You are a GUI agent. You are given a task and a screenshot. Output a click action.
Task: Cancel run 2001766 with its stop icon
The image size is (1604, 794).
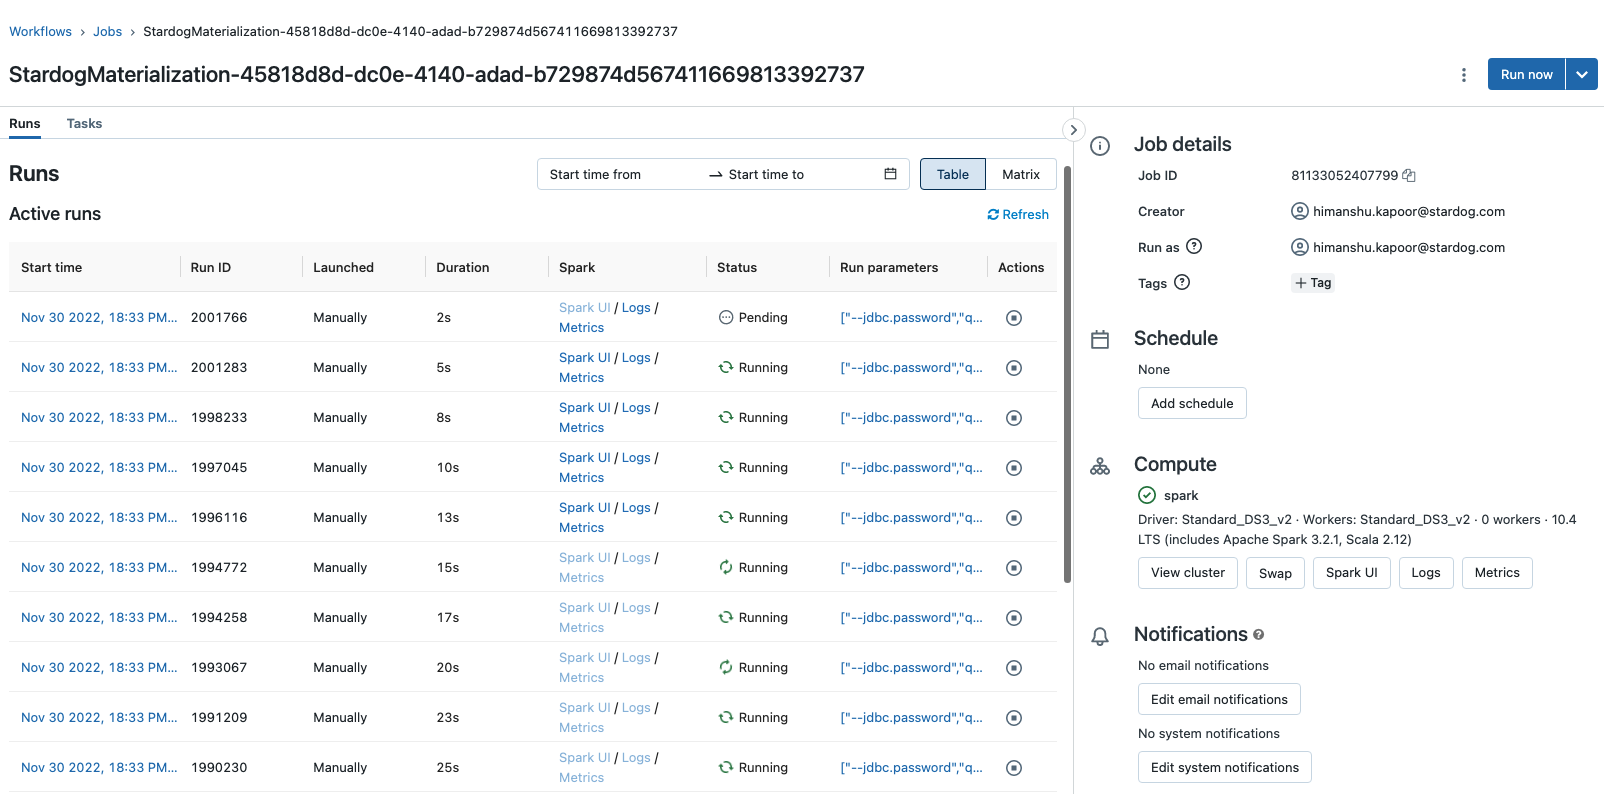coord(1013,318)
